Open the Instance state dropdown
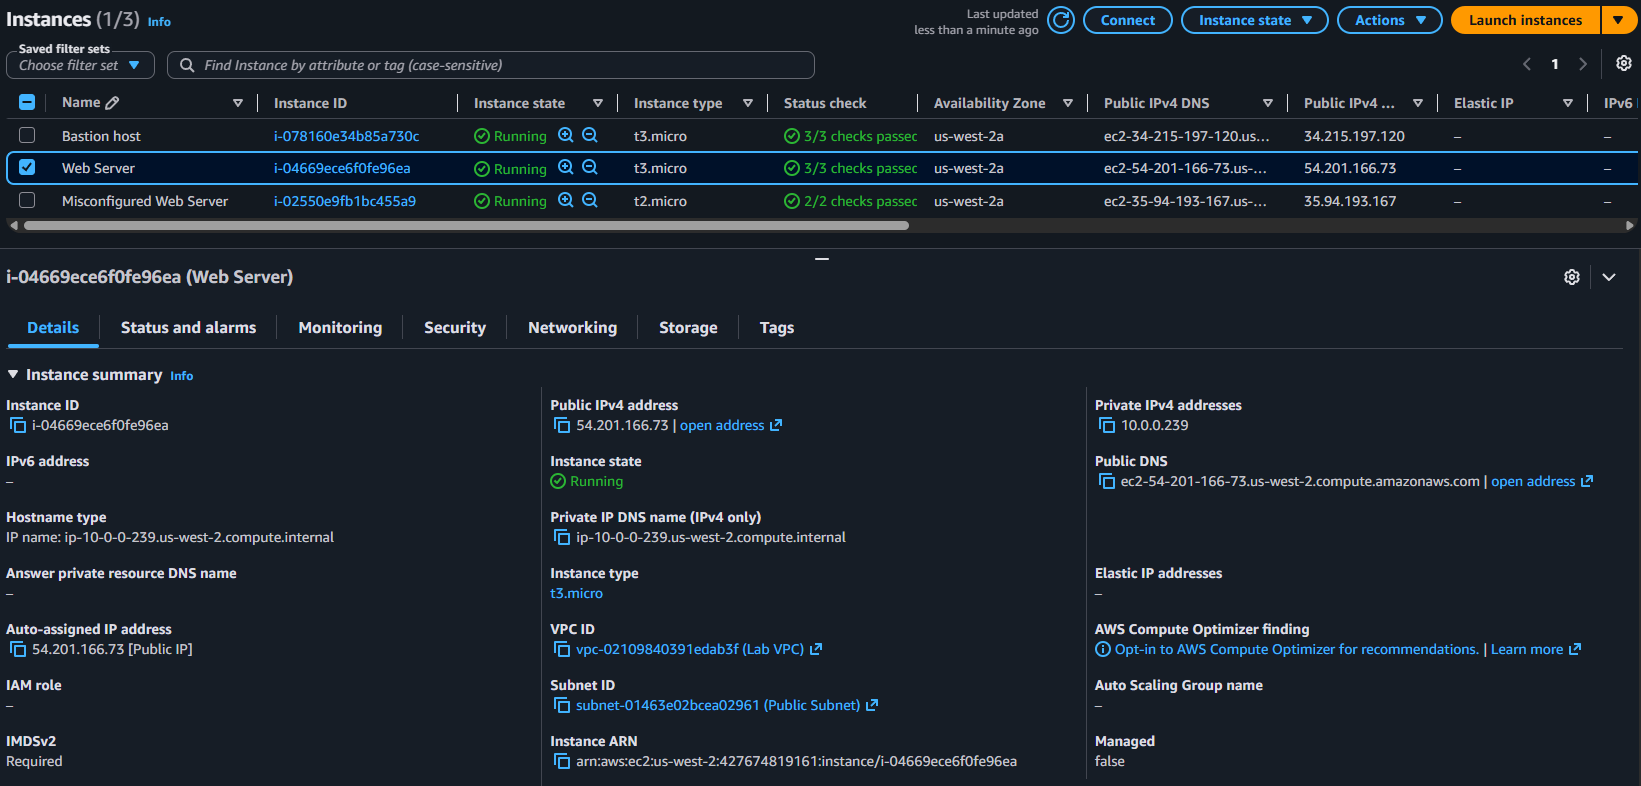Image resolution: width=1641 pixels, height=786 pixels. 1254,20
